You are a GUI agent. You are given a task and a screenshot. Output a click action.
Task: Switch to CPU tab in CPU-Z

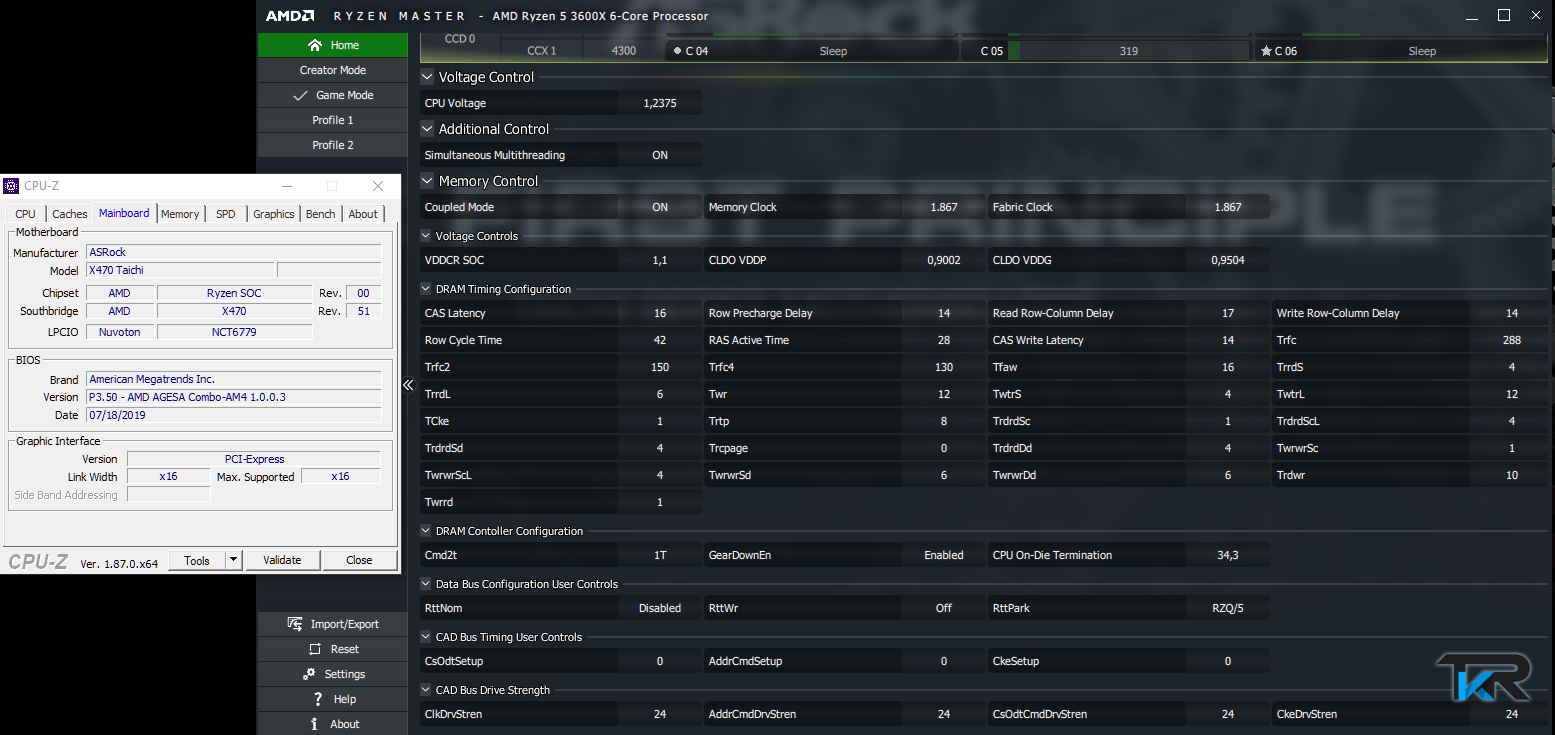(x=25, y=214)
